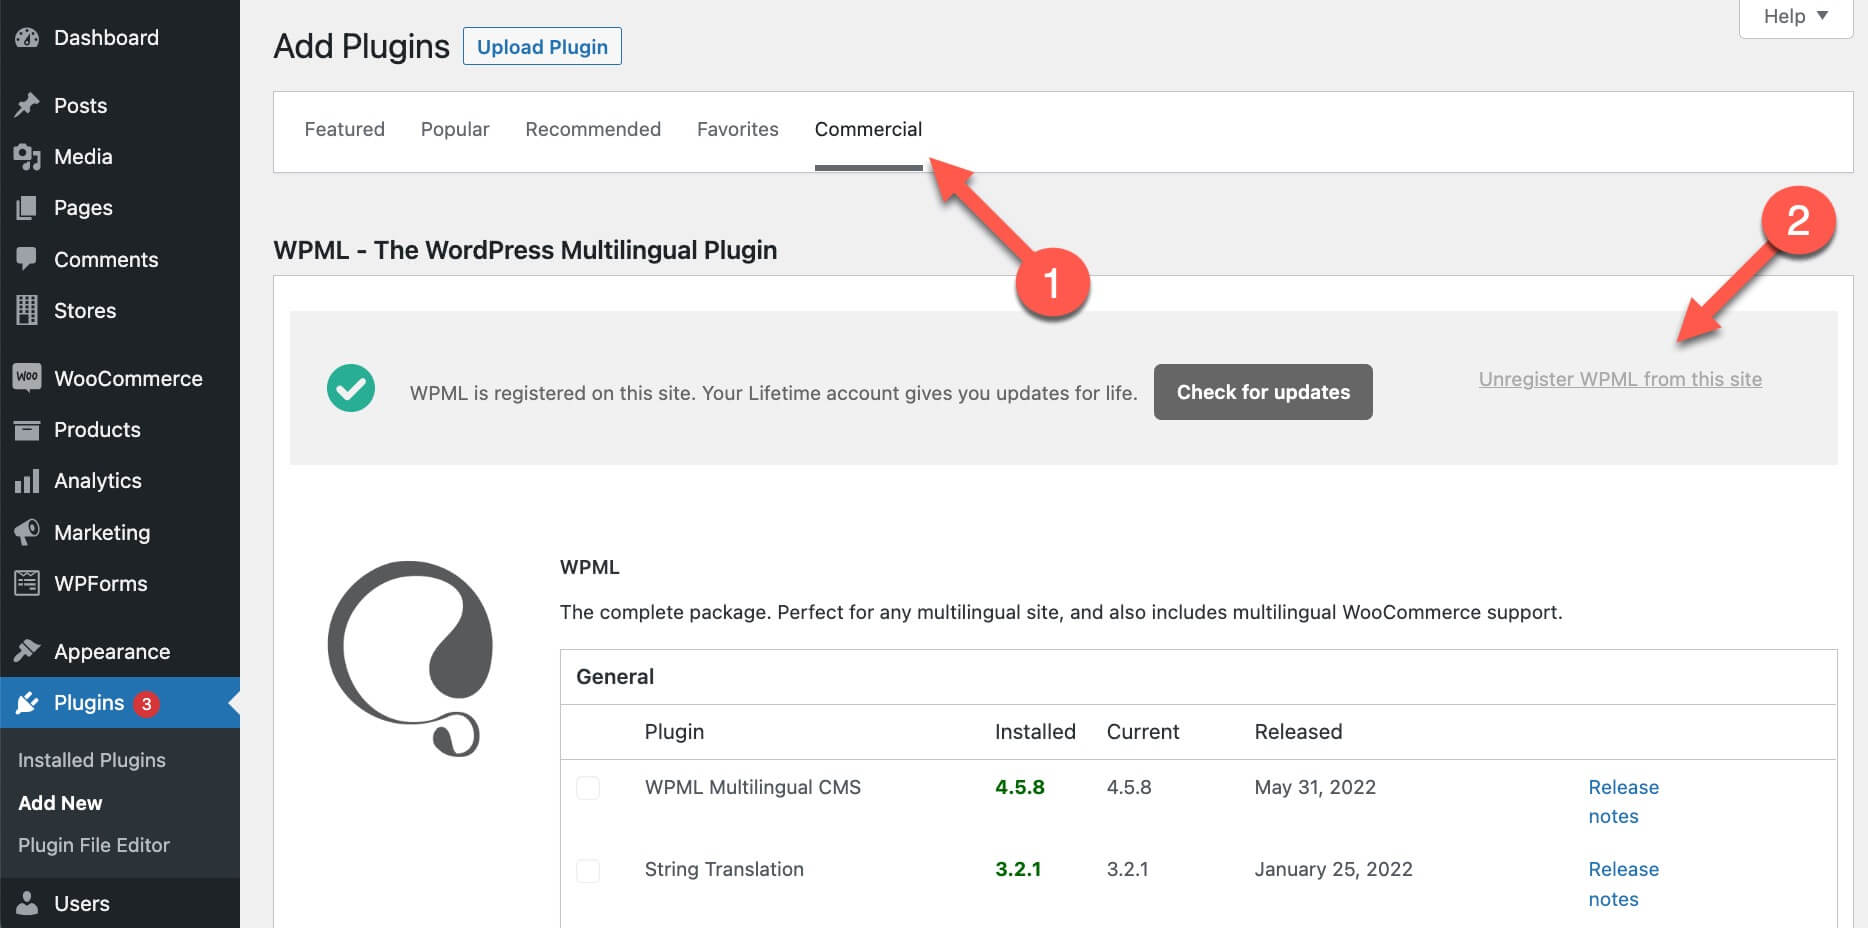
Task: Click the Released column header
Action: 1298,732
